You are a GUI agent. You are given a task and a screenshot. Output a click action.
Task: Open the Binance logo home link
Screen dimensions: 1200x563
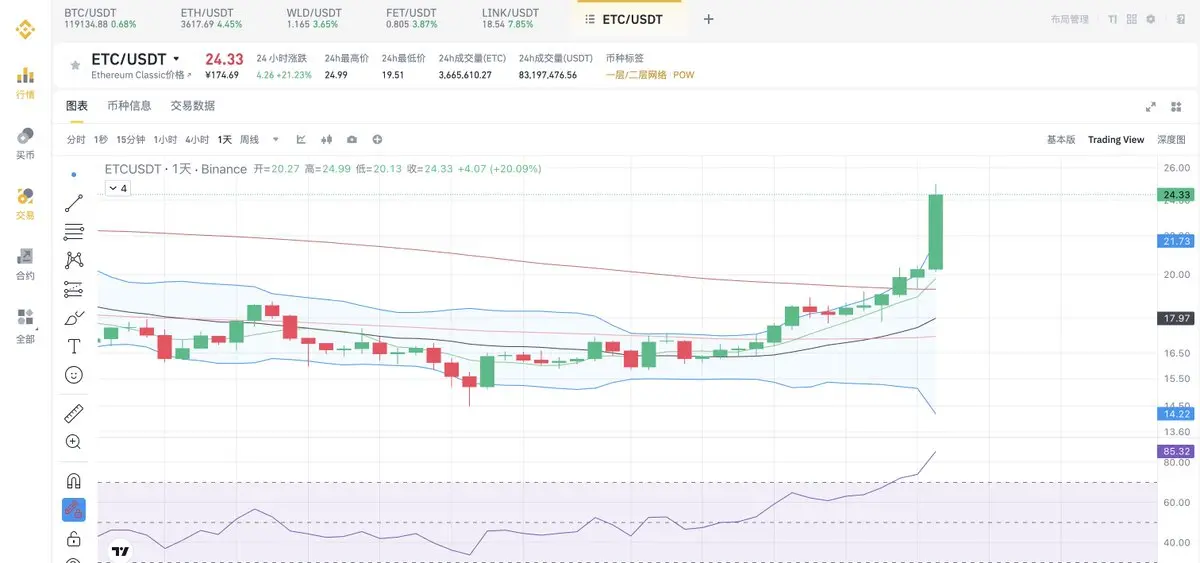point(25,30)
